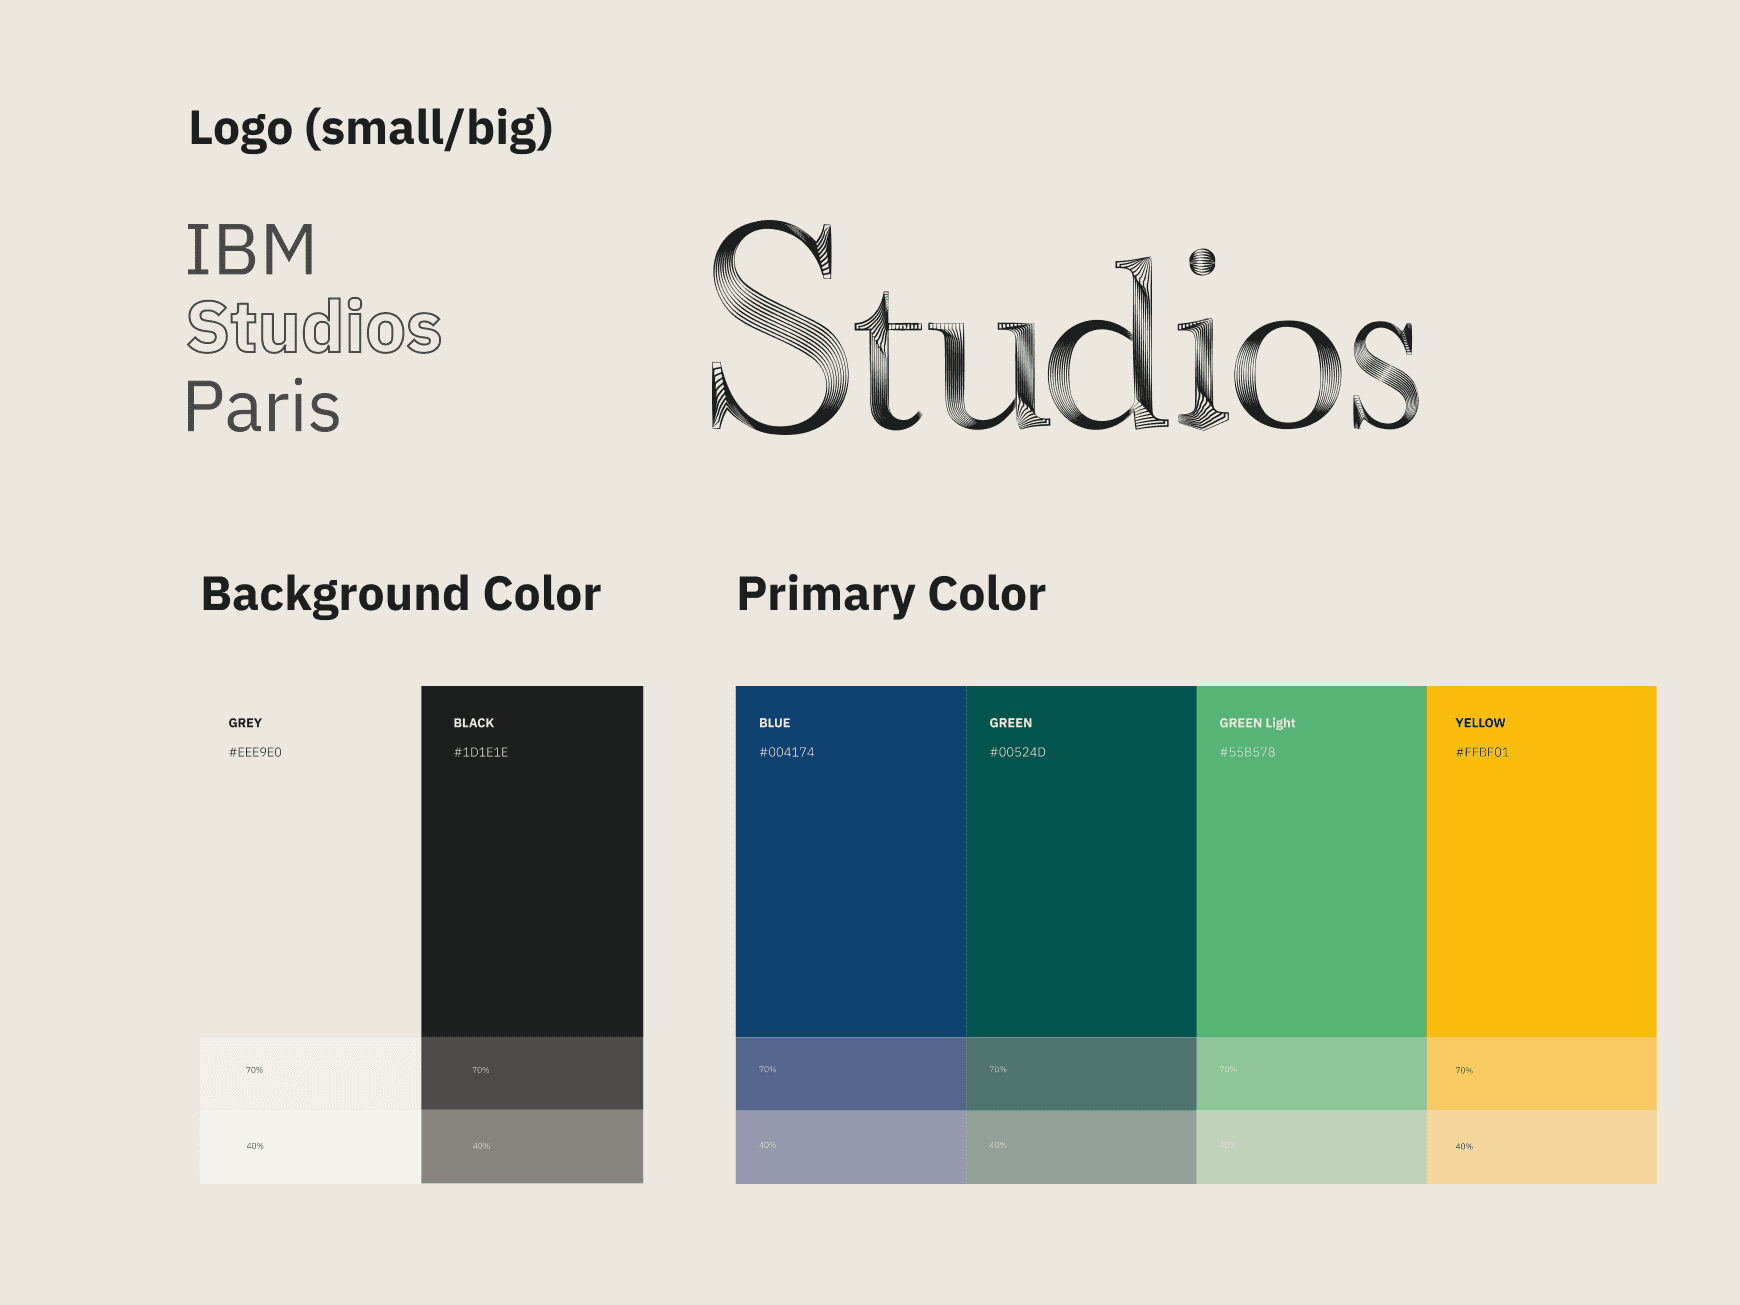Click the "BLUE" color name label

[x=775, y=723]
